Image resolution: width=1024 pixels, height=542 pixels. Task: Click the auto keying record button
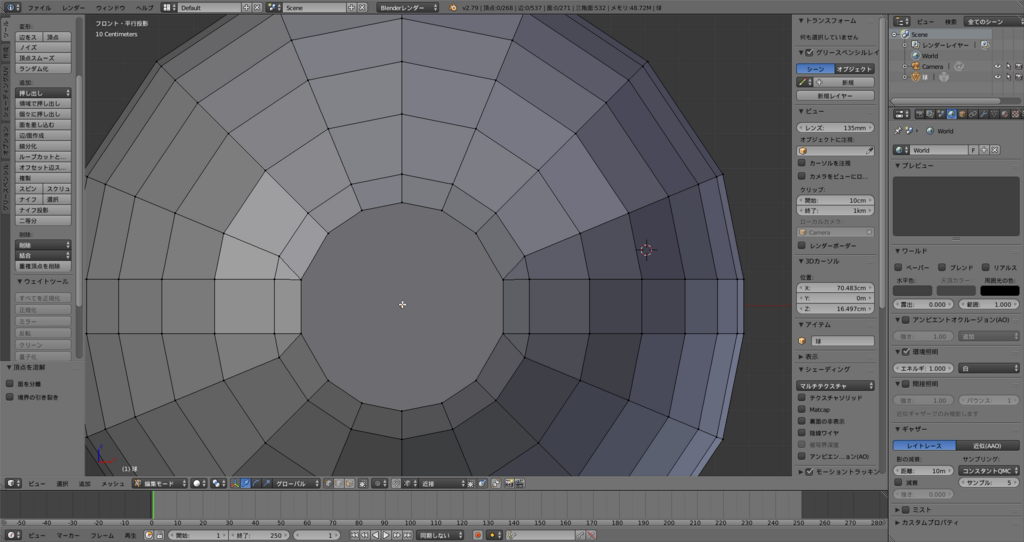click(477, 535)
